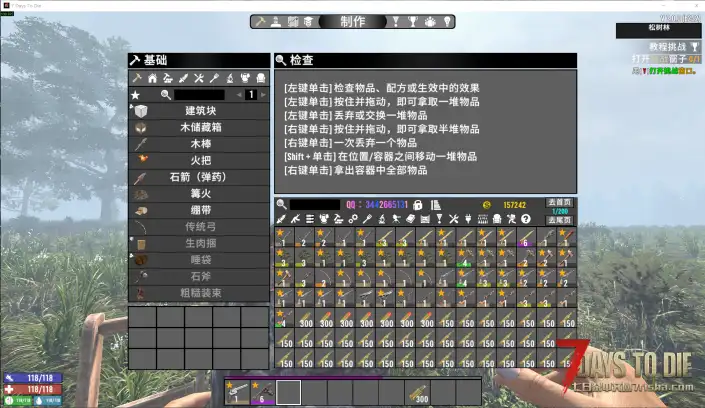Select the armor recipe category
Viewport: 705px width, 408px height.
point(245,78)
